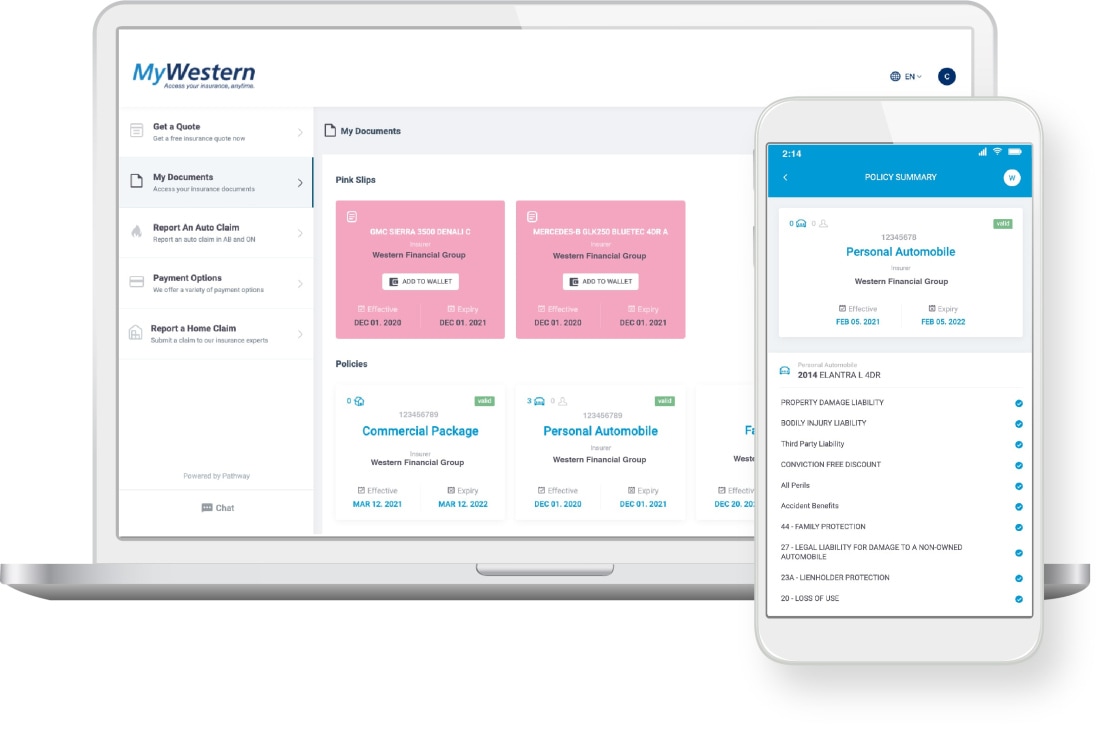The image size is (1110, 738).
Task: Click the Report a Home Claim house icon
Action: (x=135, y=333)
